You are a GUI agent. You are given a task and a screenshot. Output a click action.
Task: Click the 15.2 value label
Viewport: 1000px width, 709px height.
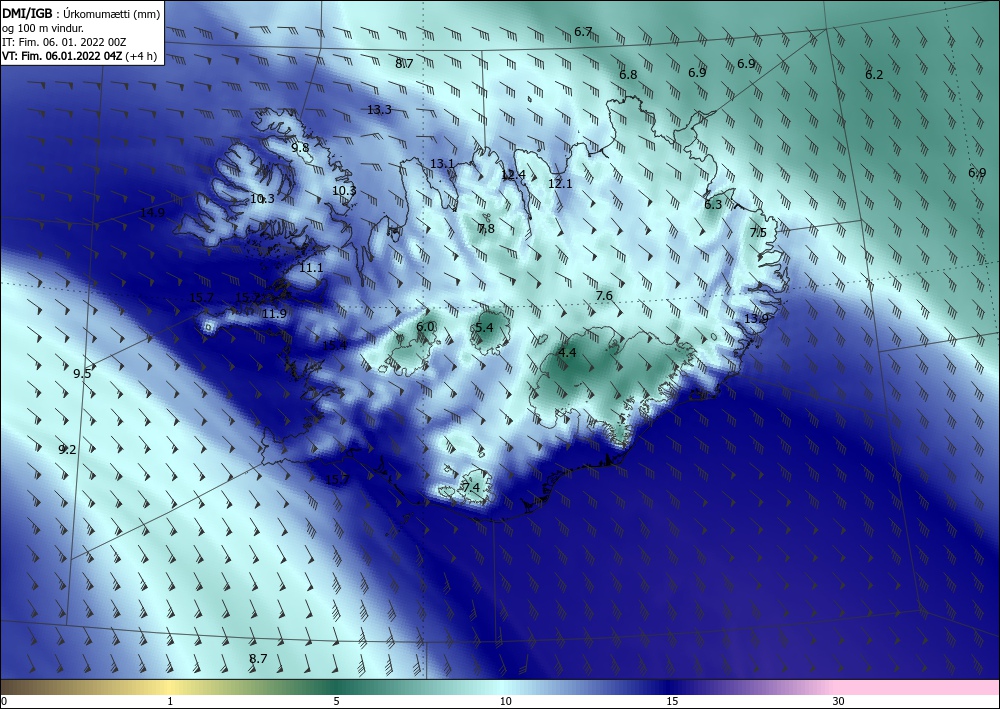(x=247, y=297)
